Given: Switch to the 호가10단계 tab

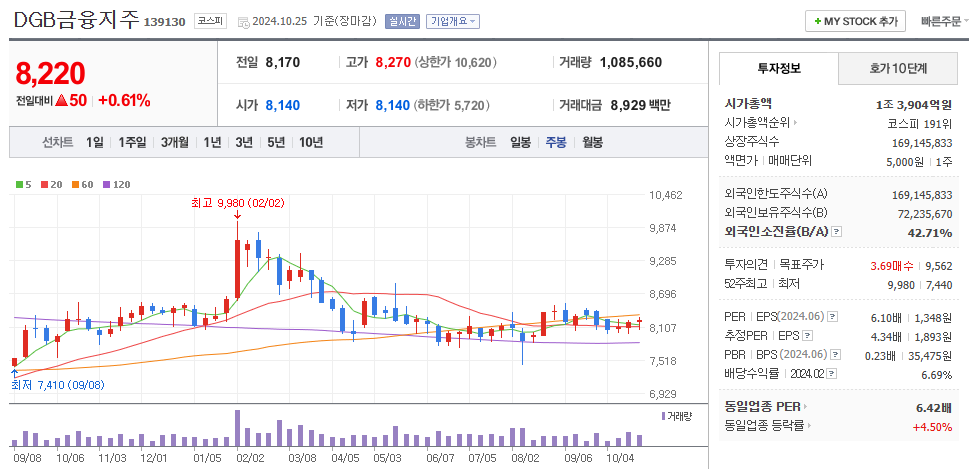Looking at the screenshot, I should tap(898, 69).
